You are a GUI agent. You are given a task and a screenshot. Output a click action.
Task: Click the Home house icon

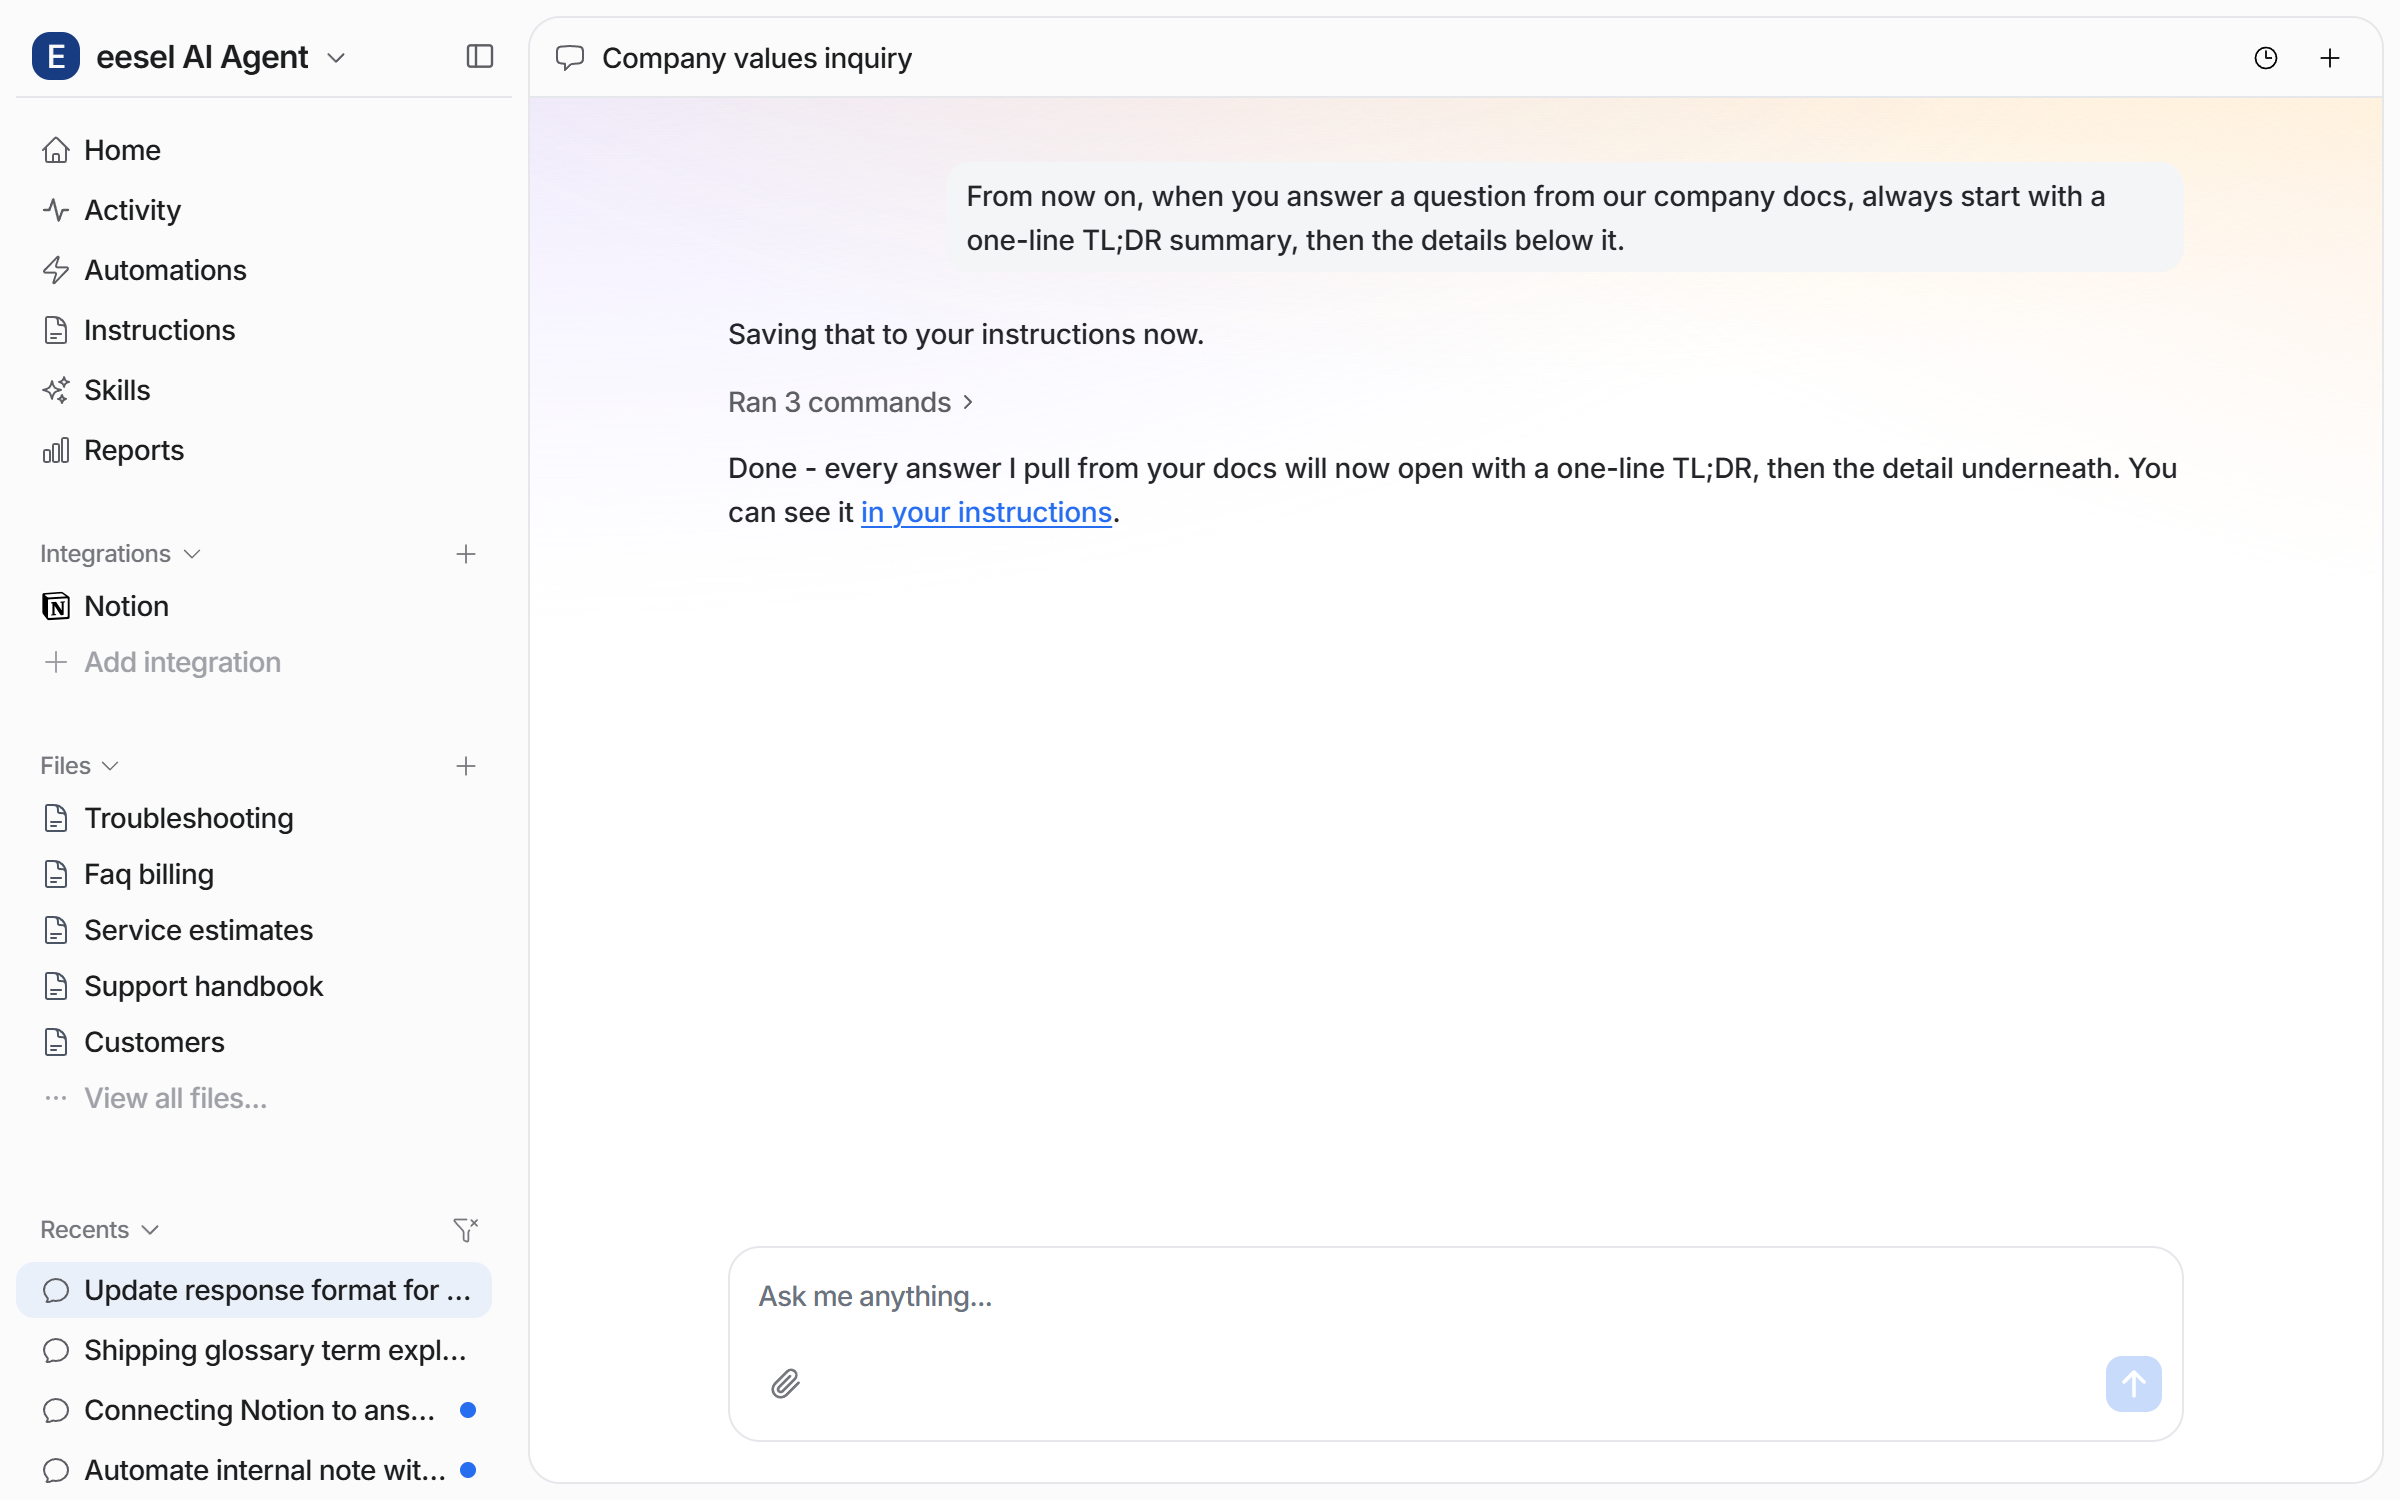tap(56, 150)
